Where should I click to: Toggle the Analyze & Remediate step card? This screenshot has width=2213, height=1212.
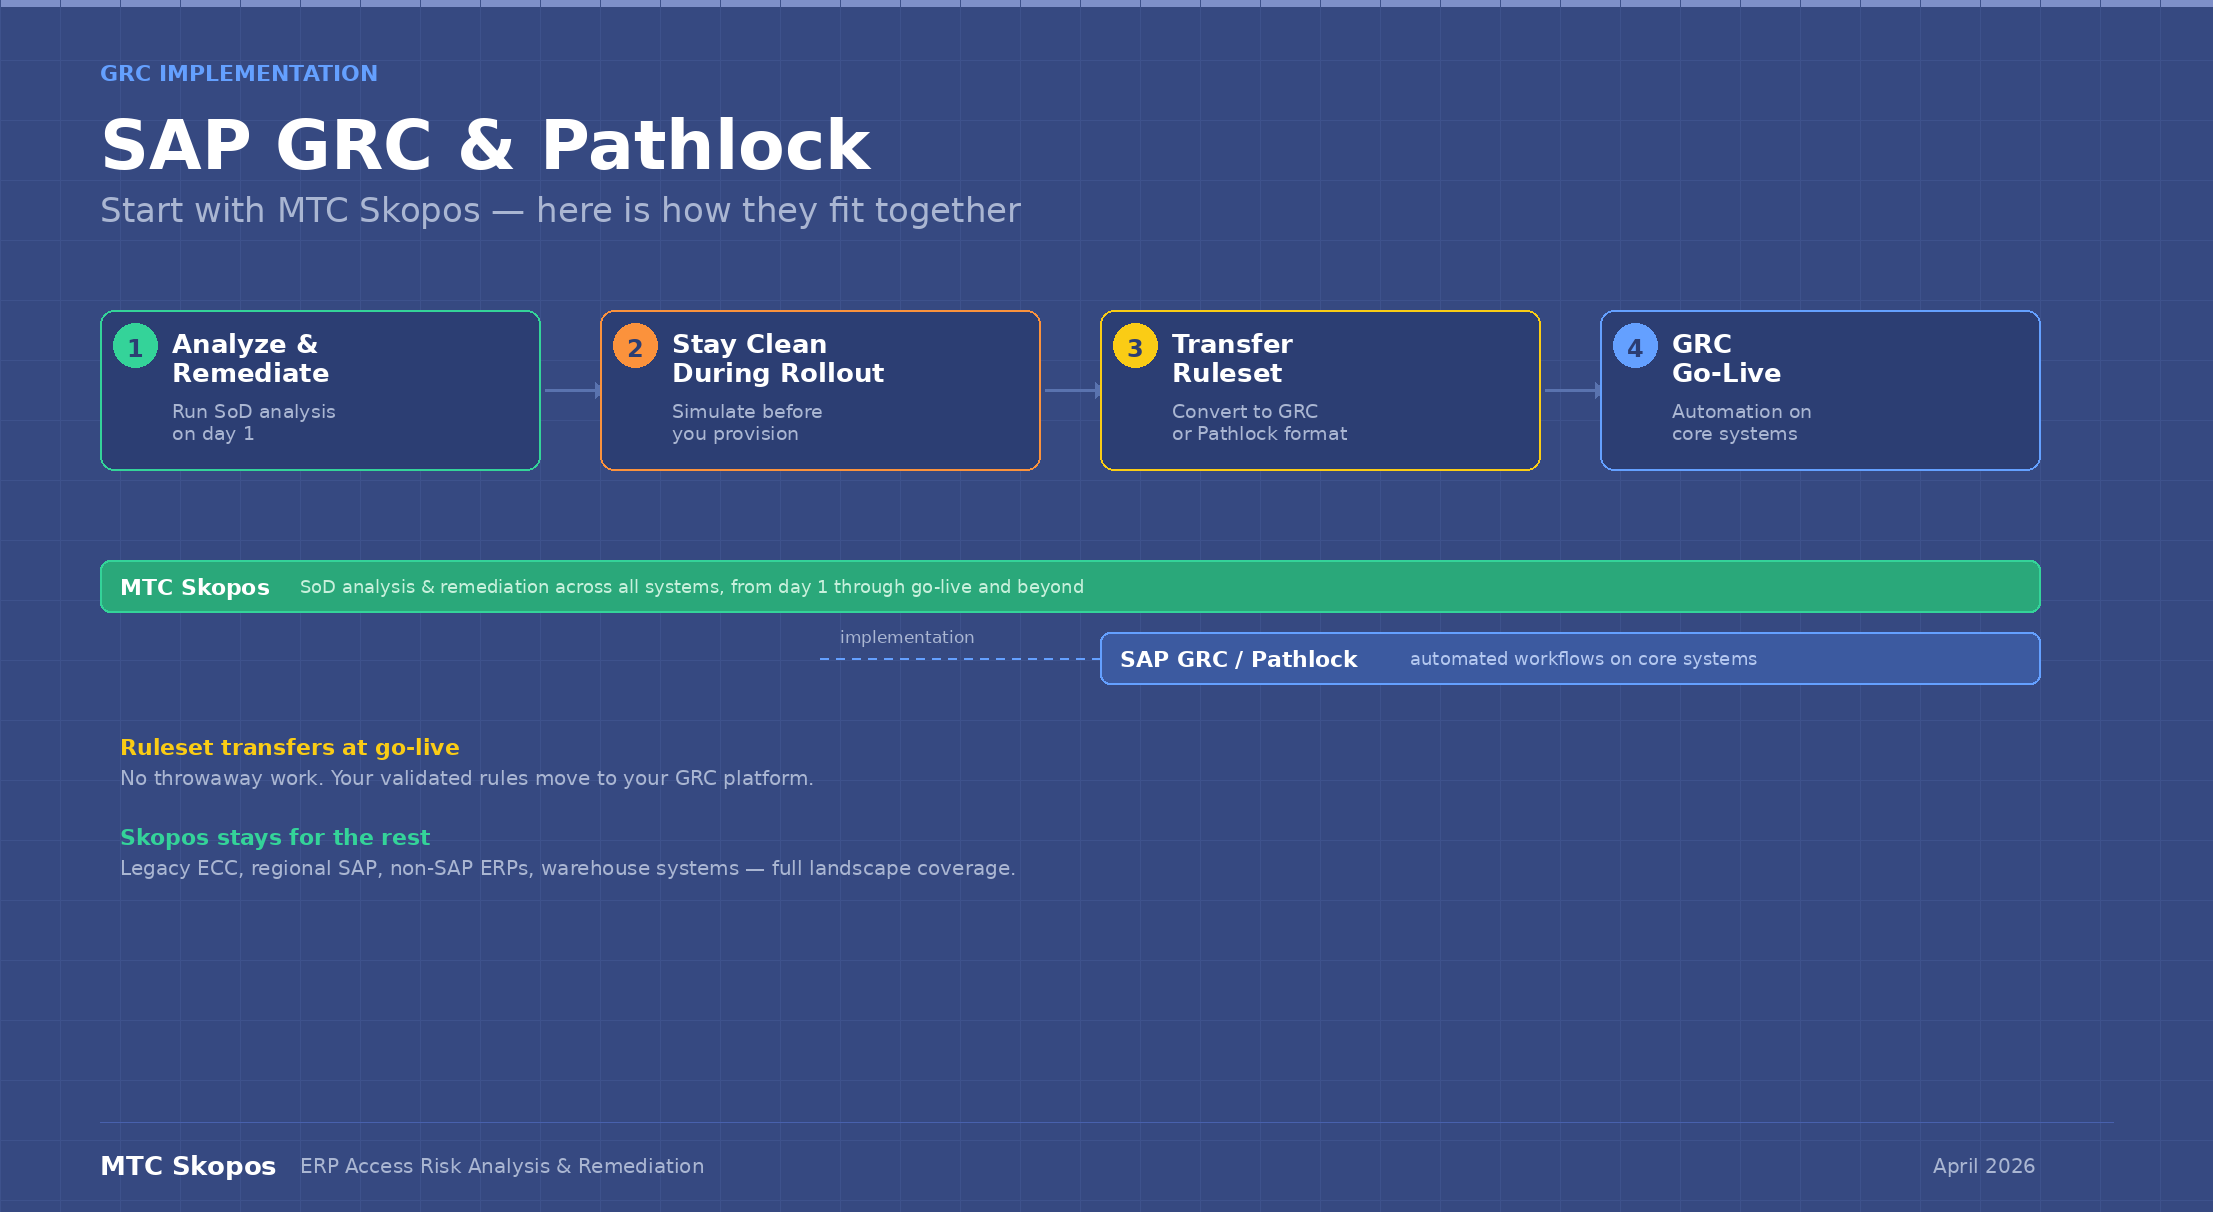click(320, 390)
